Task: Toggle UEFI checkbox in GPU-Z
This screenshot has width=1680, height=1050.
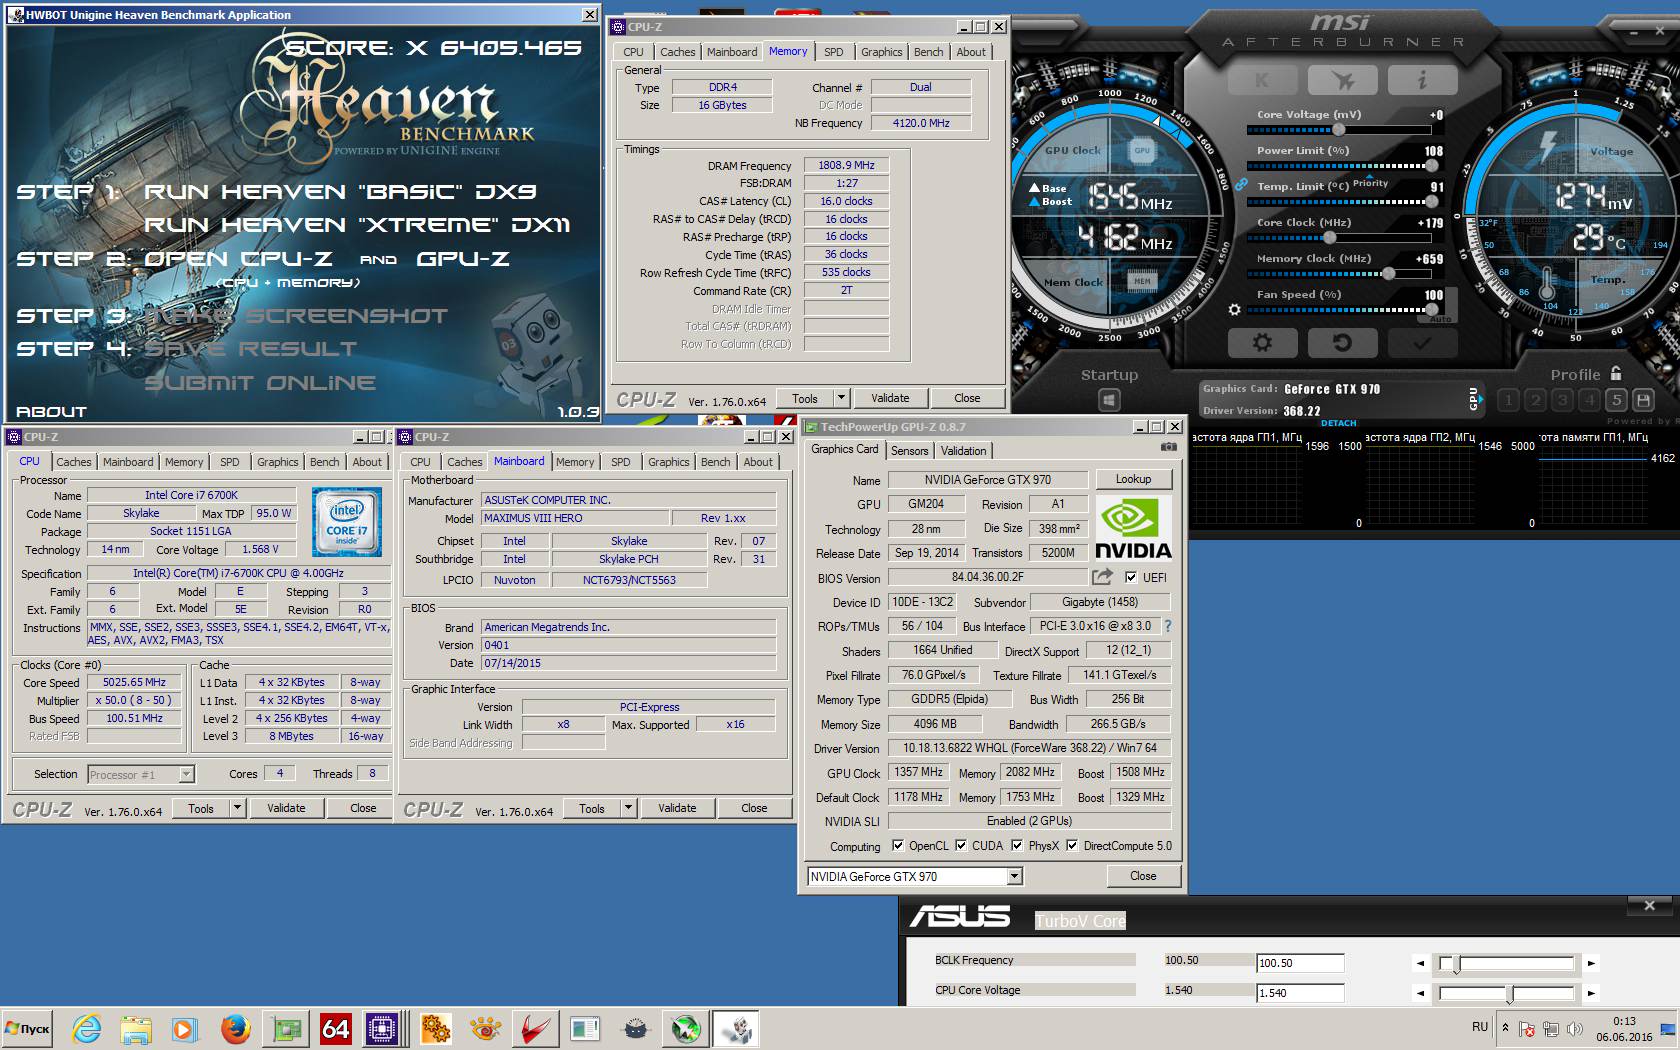Action: tap(1131, 577)
